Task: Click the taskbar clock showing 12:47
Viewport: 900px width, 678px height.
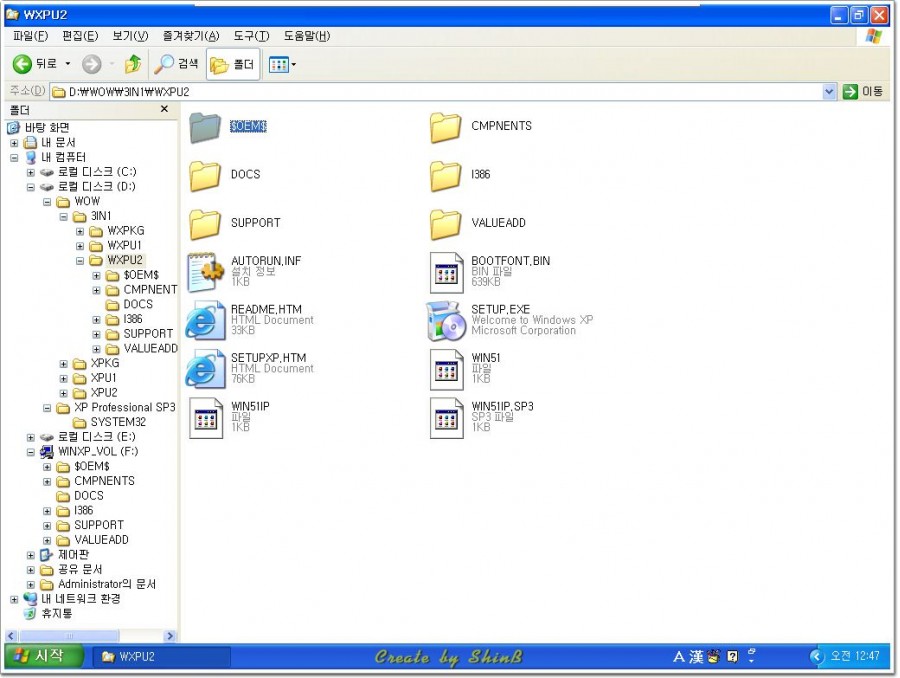Action: (x=855, y=656)
